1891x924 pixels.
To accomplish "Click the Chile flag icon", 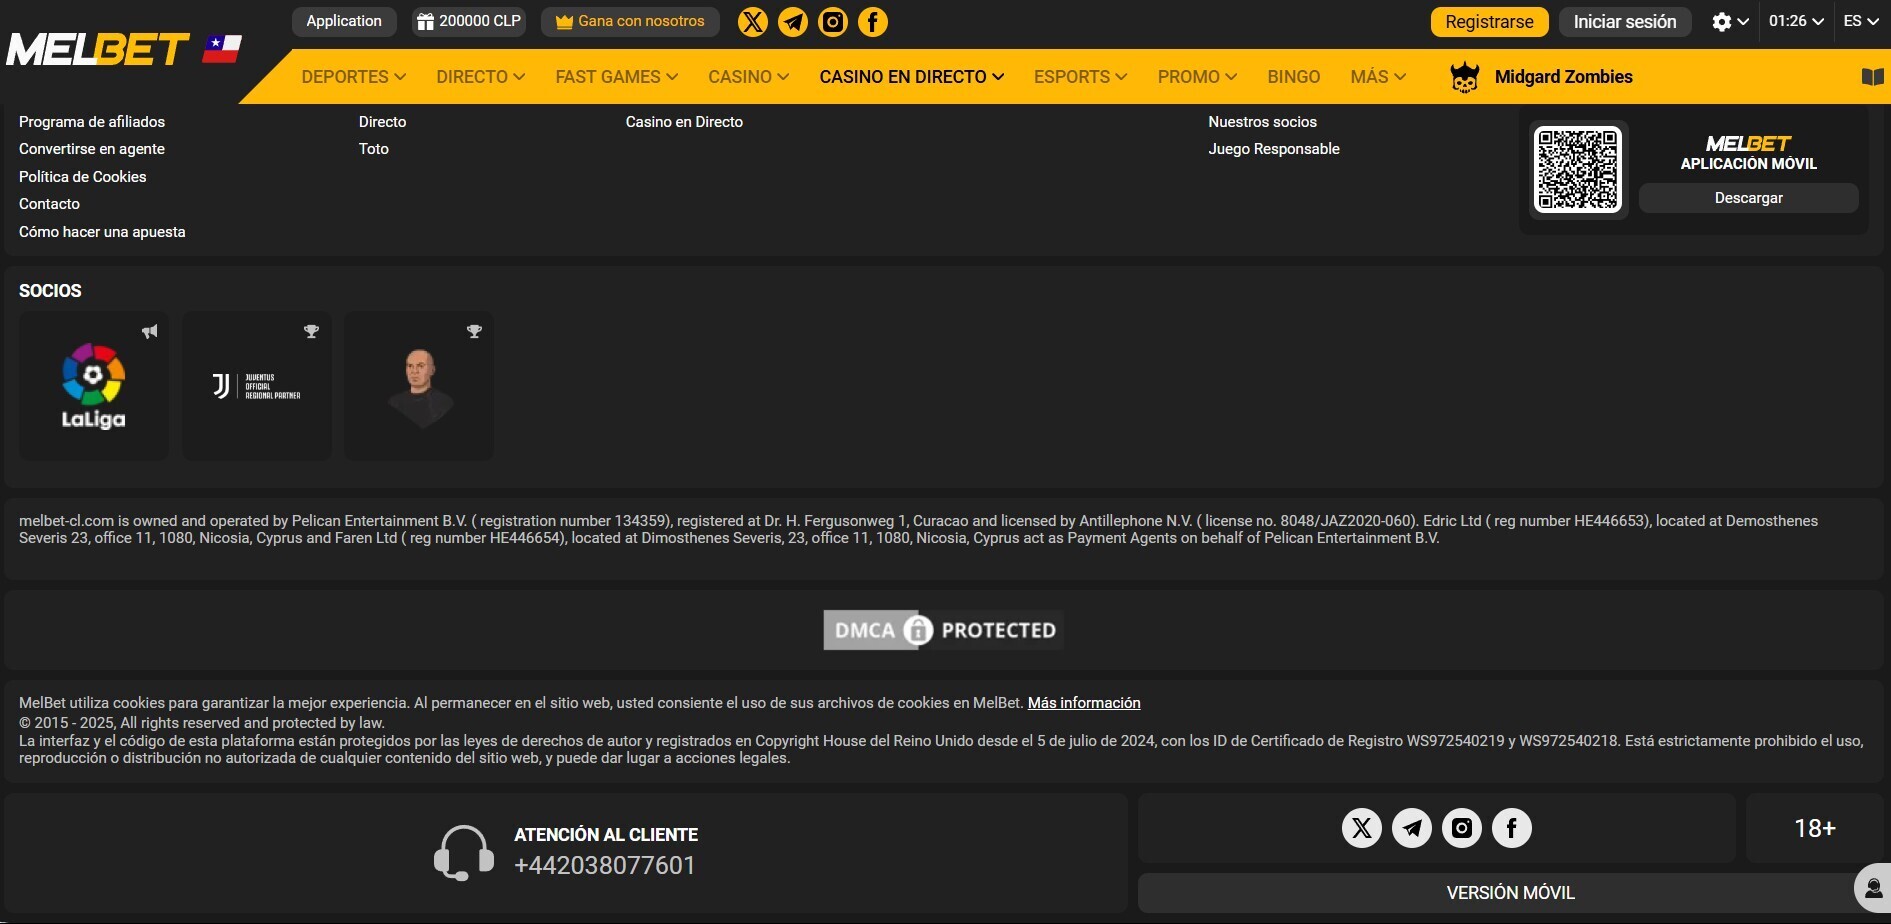I will [x=221, y=48].
